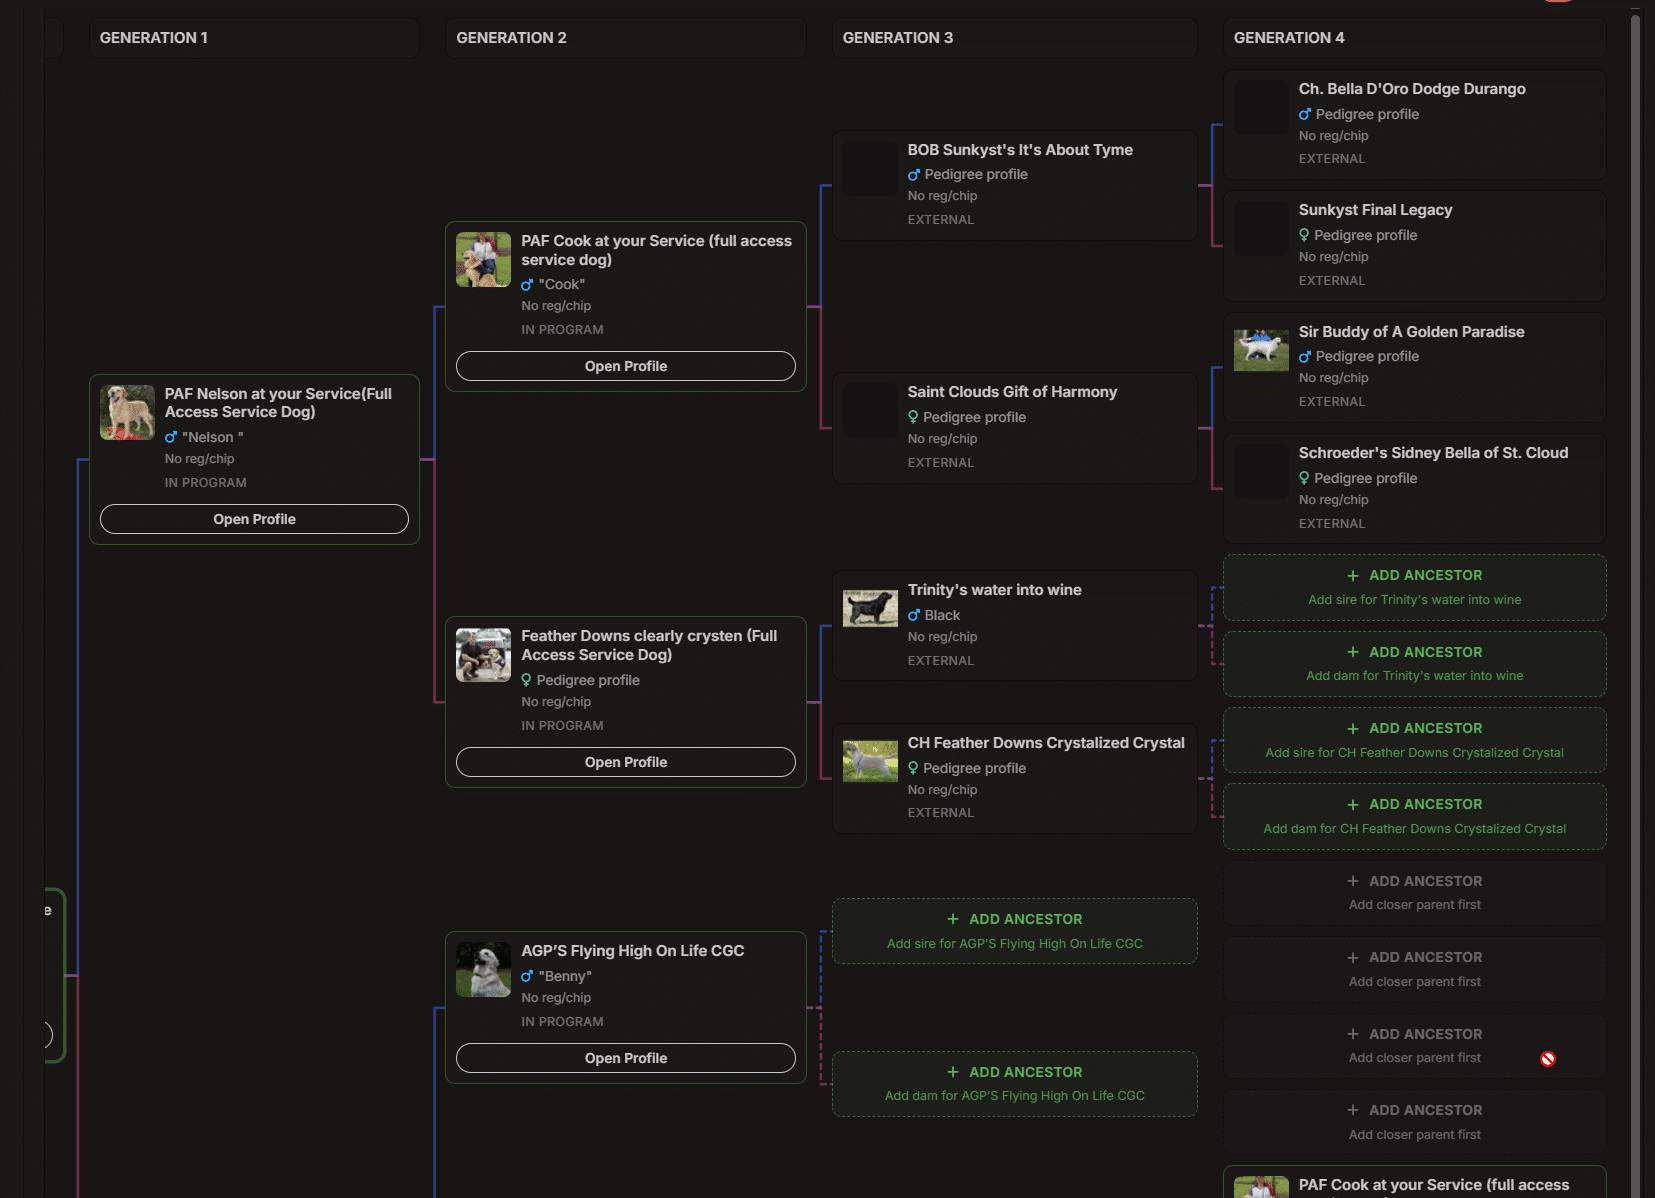Click the male gender icon on PAF Nelson's card
1655x1198 pixels.
(172, 437)
